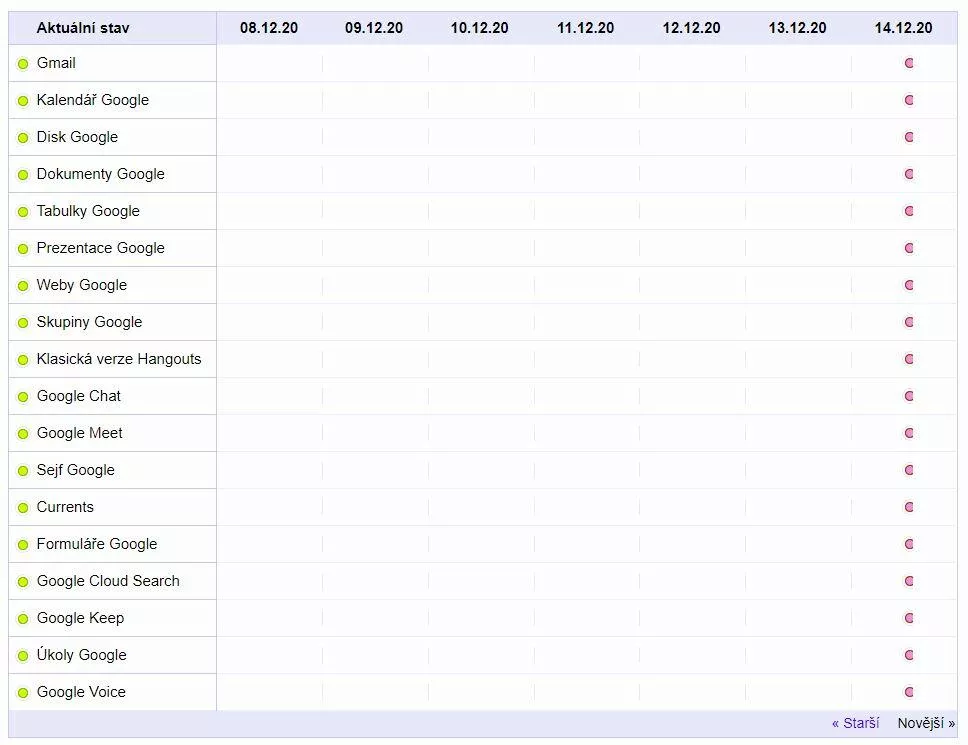This screenshot has width=968, height=745.
Task: Open the Gmail outage marker on 14.12.20
Action: click(909, 63)
